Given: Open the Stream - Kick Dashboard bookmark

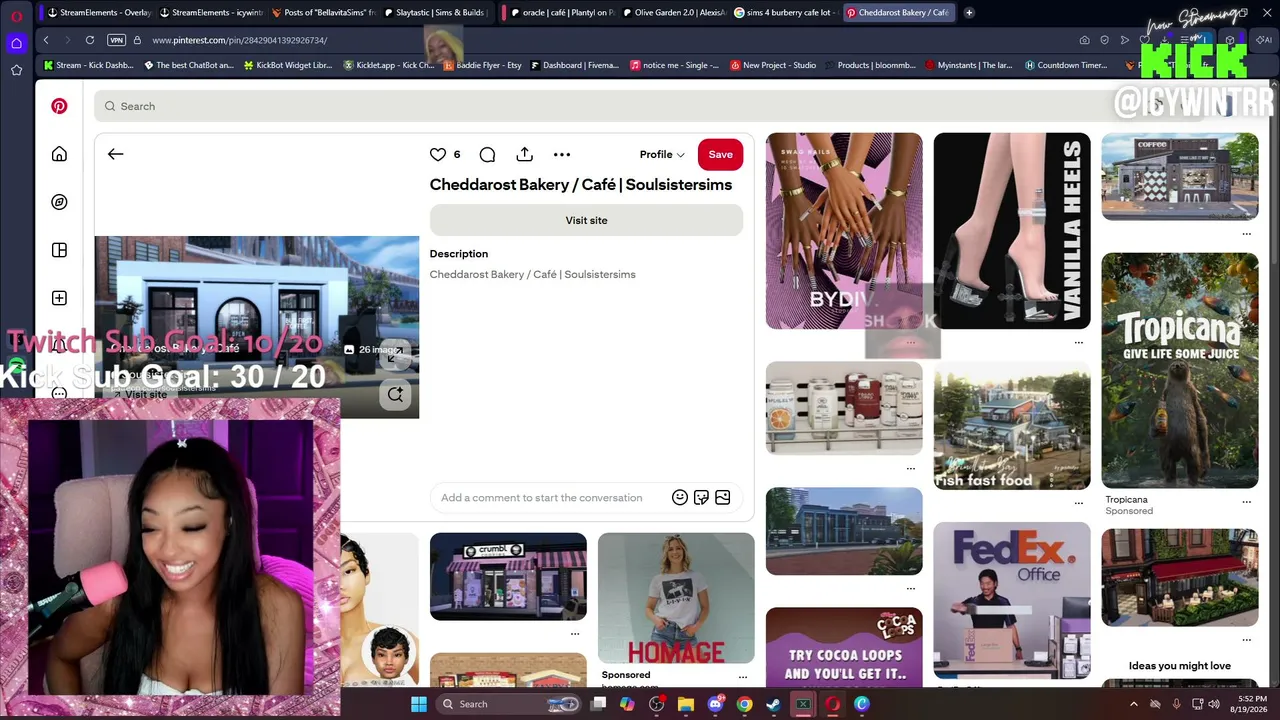Looking at the screenshot, I should pos(88,65).
